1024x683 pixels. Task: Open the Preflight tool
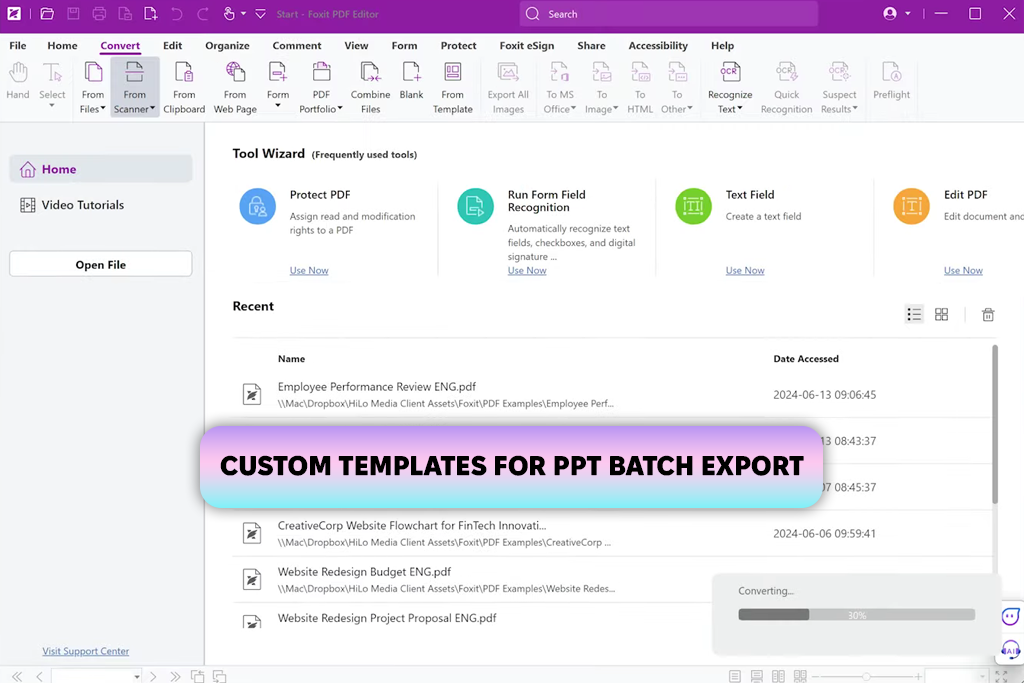(x=891, y=81)
